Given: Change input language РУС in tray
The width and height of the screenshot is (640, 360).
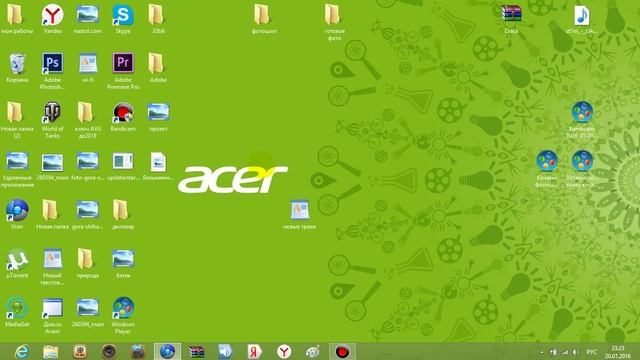Looking at the screenshot, I should point(591,352).
